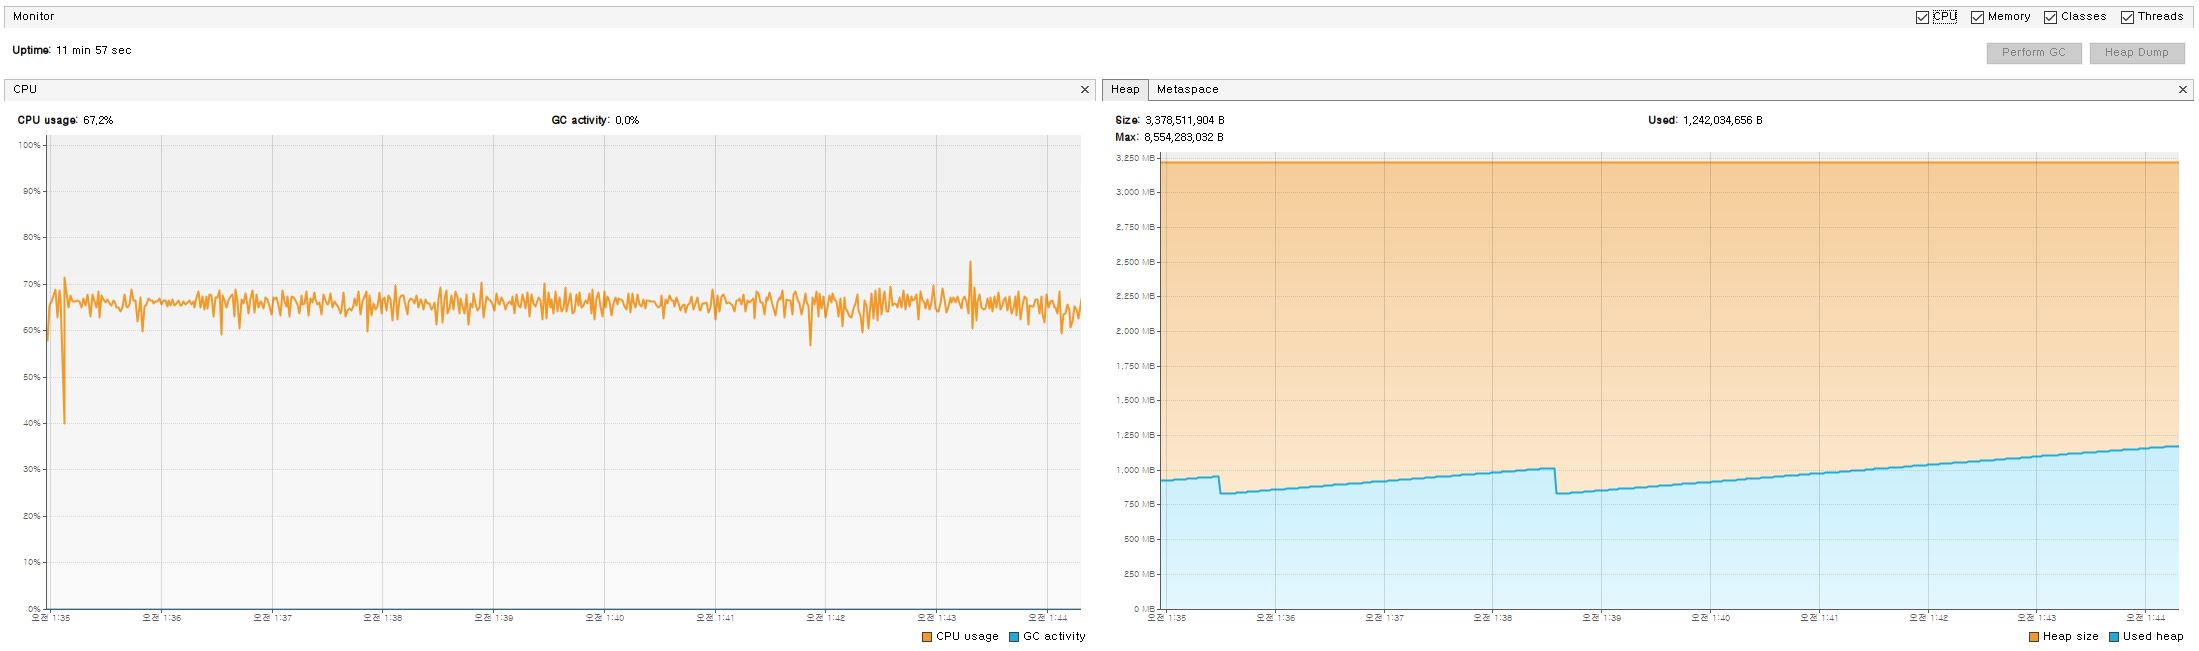The width and height of the screenshot is (2199, 651).
Task: Toggle the Threads checkbox
Action: click(x=2127, y=17)
